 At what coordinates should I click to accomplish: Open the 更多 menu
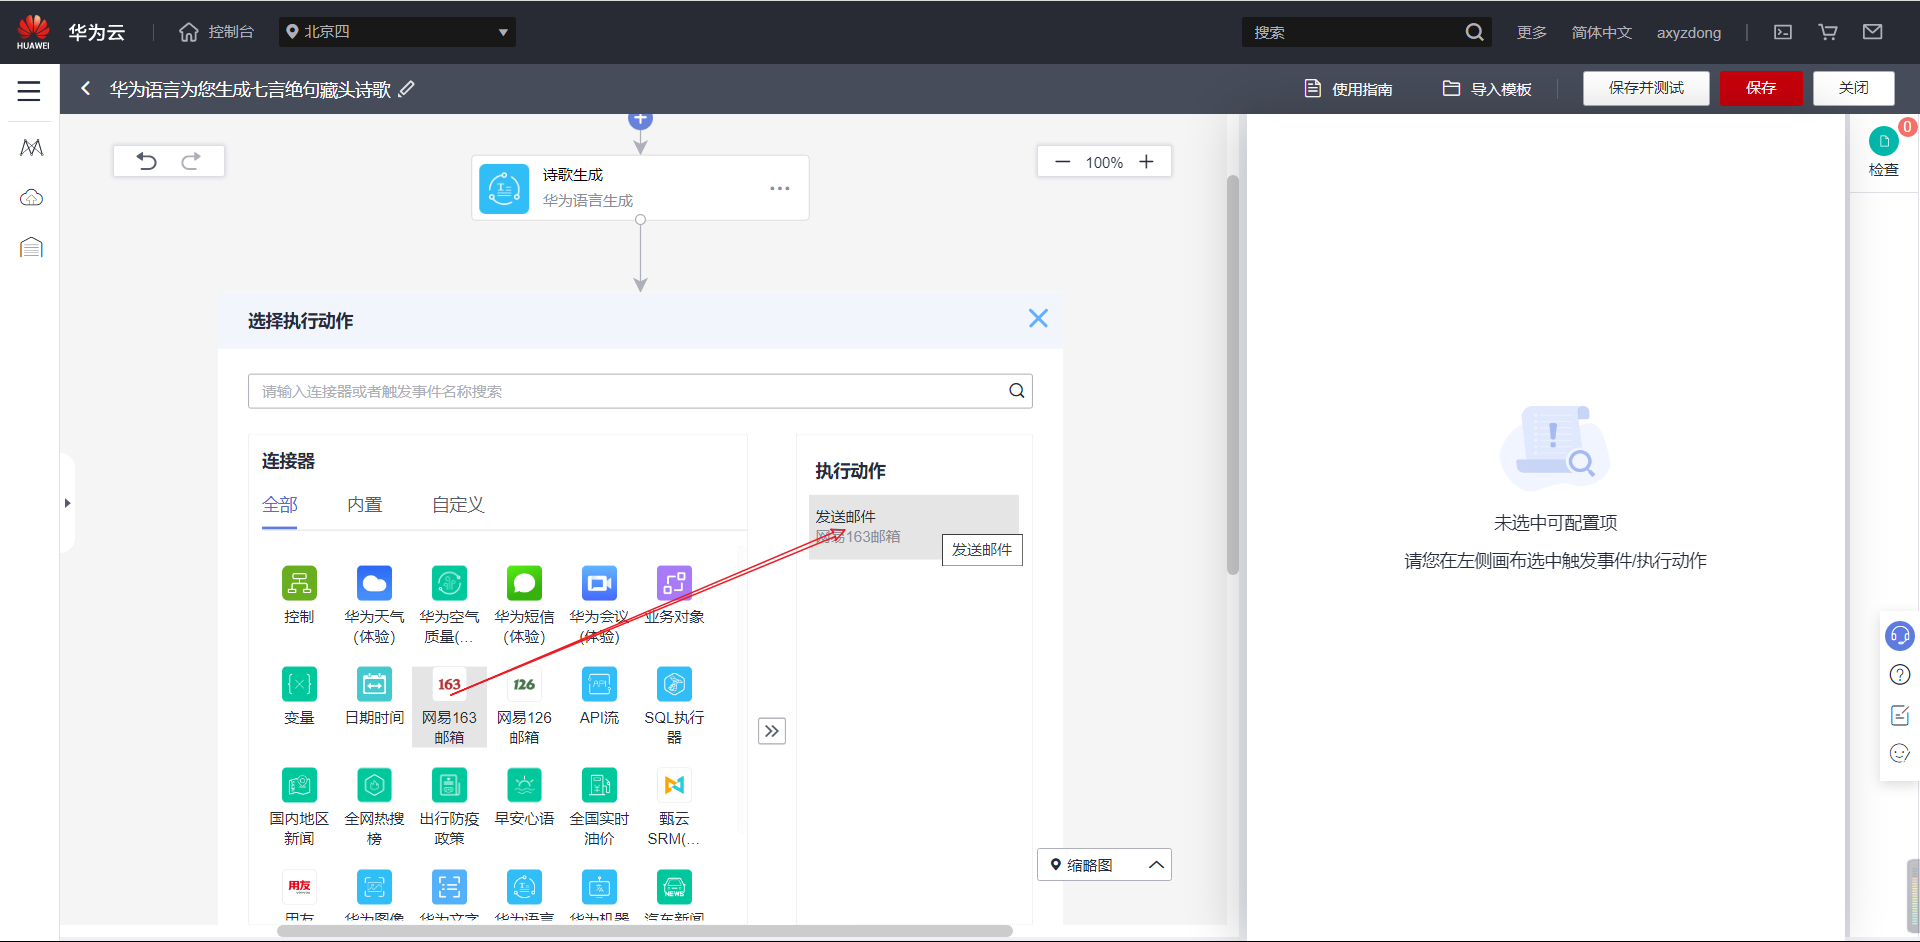pos(1531,32)
